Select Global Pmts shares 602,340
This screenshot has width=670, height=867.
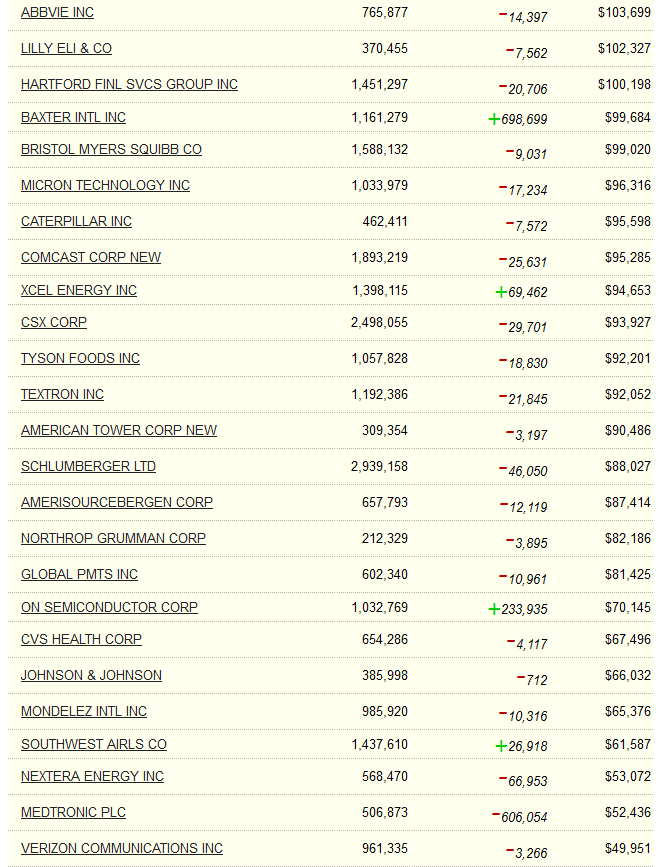click(385, 574)
